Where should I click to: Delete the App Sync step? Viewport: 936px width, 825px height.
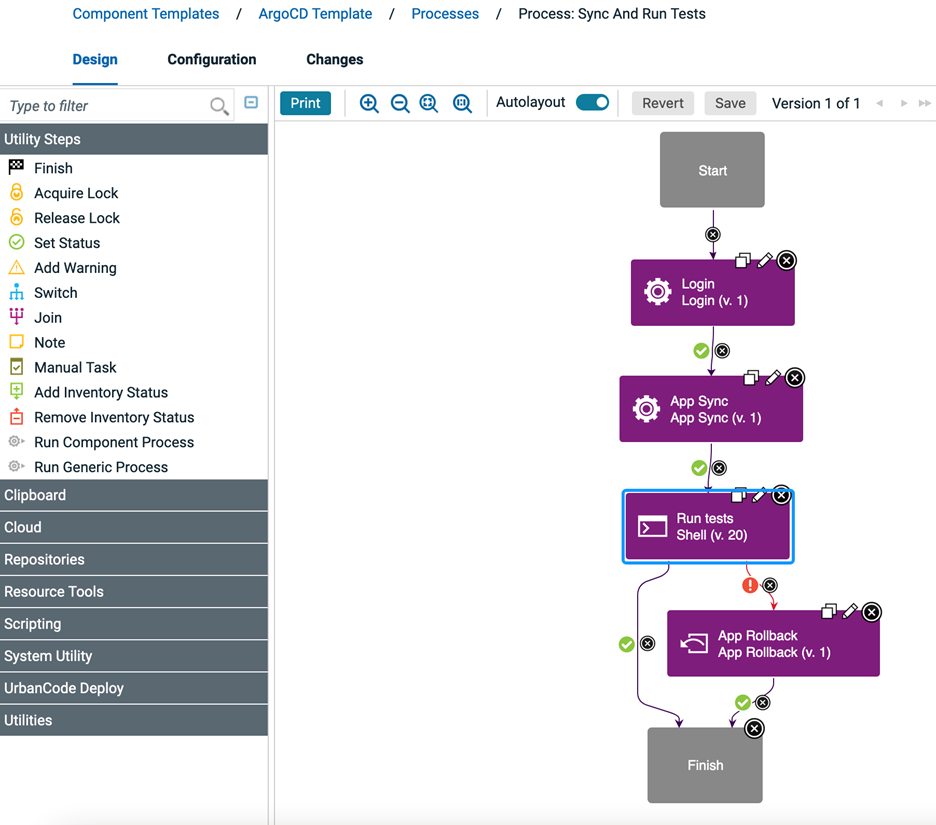[795, 377]
